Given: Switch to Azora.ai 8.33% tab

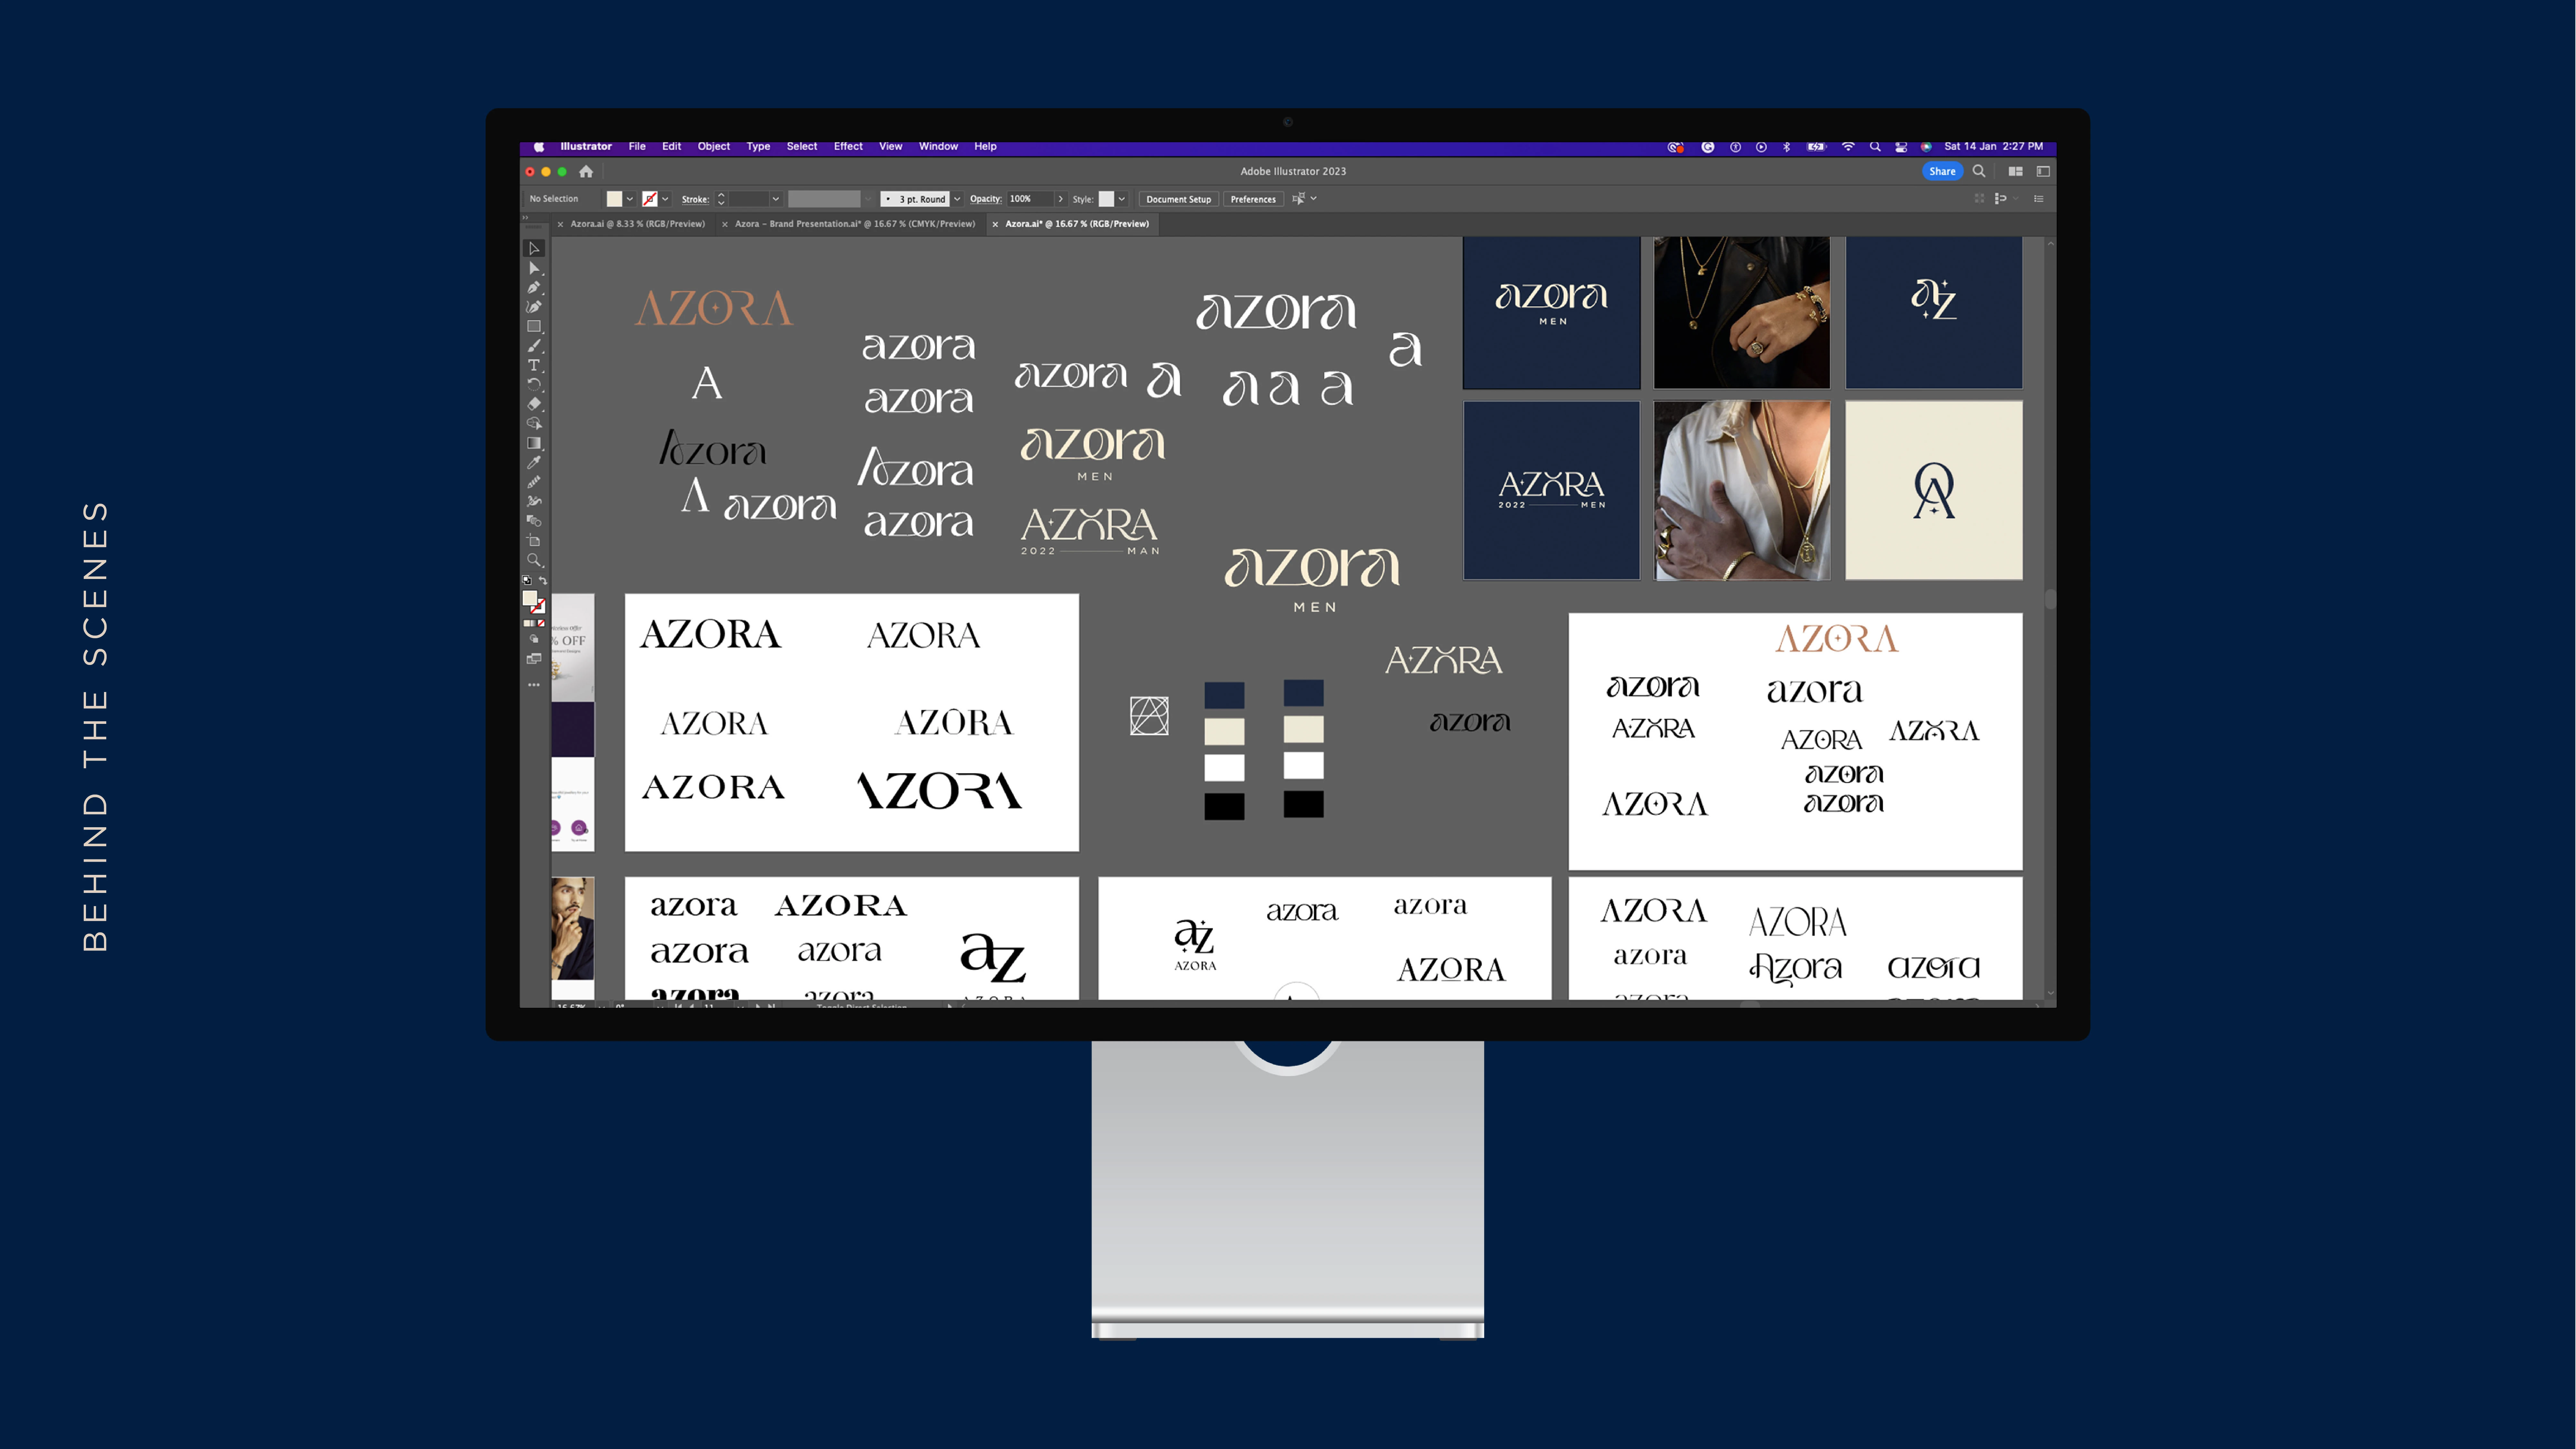Looking at the screenshot, I should [638, 224].
